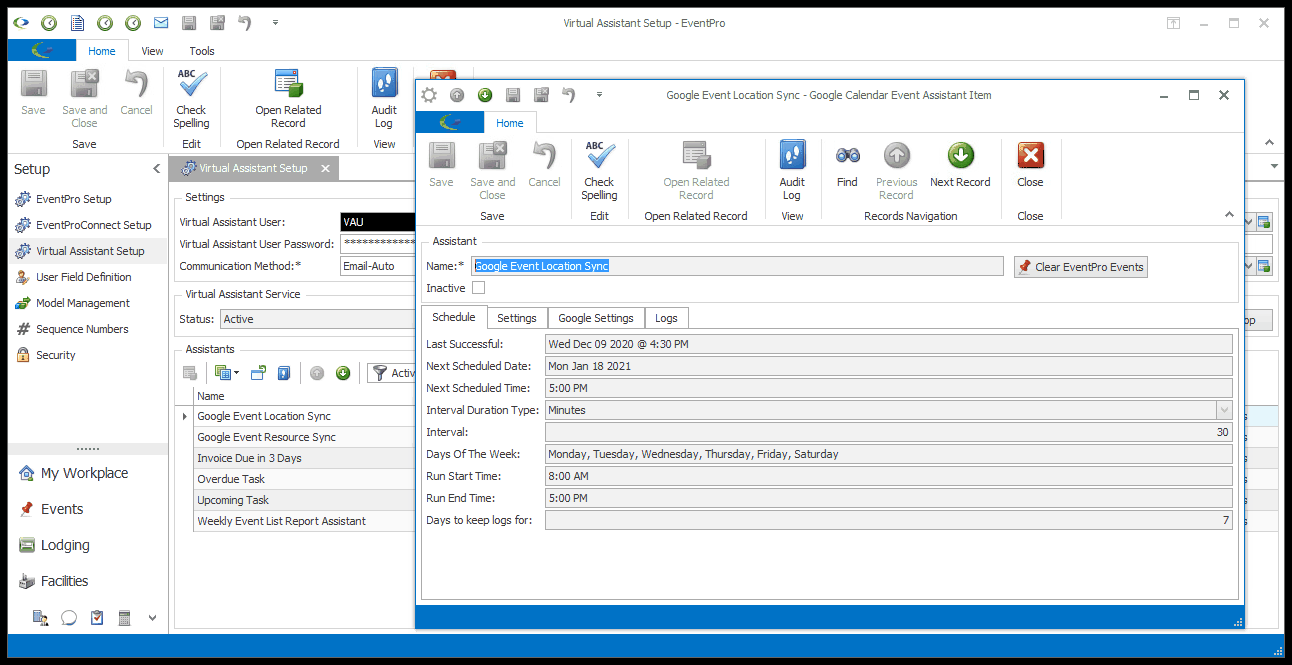Click green down arrow in dialog quick access toolbar
The image size is (1292, 665).
485,95
